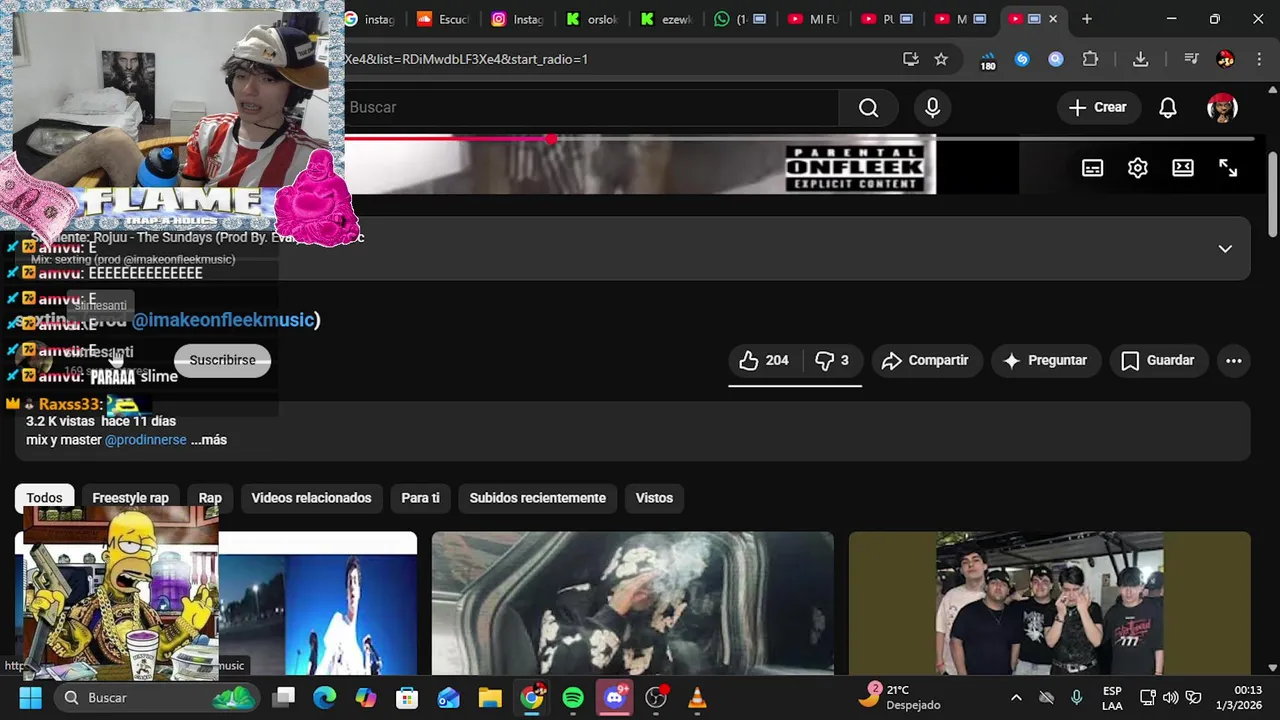This screenshot has width=1280, height=720.
Task: Select the Rap filter chip
Action: 210,498
